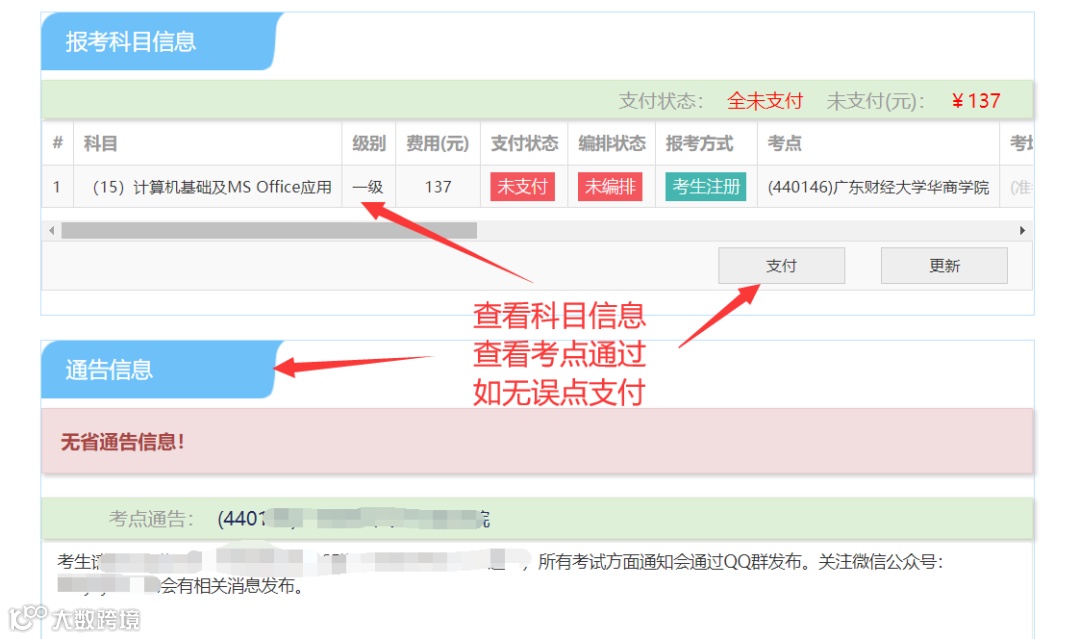Viewport: 1080px width, 639px height.
Task: Click the 未支付(元) label in the status bar
Action: (875, 101)
